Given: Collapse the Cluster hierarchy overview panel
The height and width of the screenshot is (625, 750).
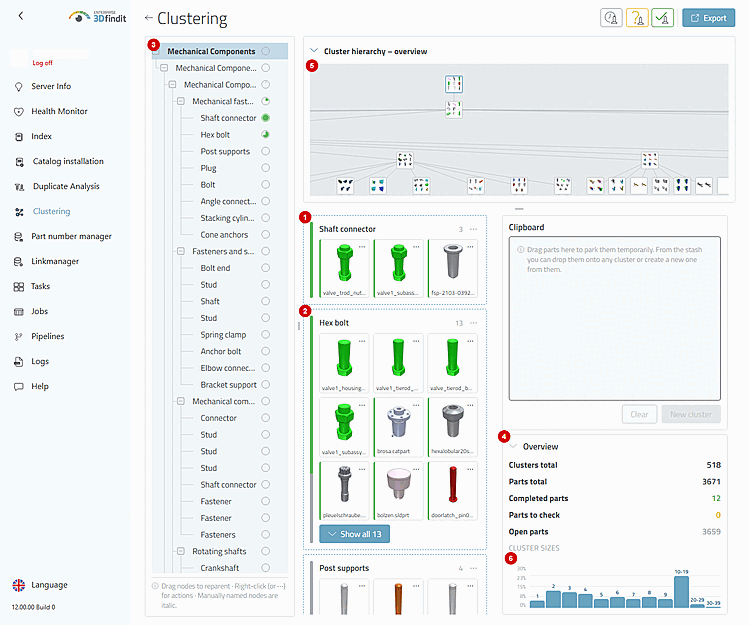Looking at the screenshot, I should pos(314,51).
